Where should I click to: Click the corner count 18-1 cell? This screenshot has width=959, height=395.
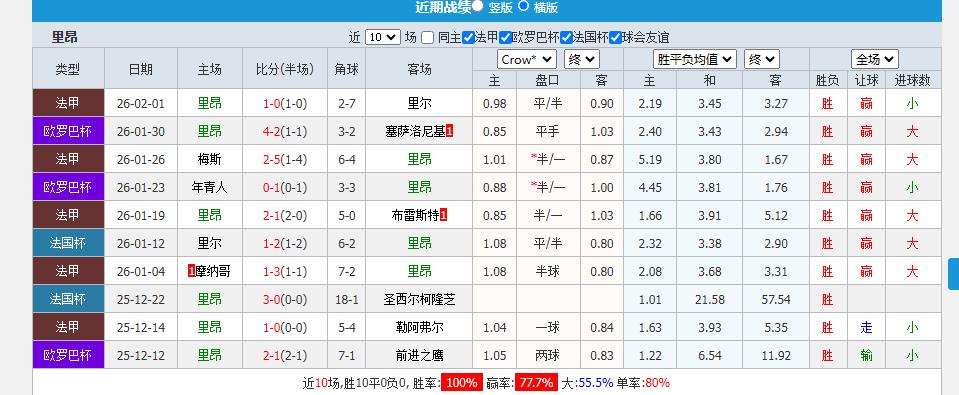346,300
